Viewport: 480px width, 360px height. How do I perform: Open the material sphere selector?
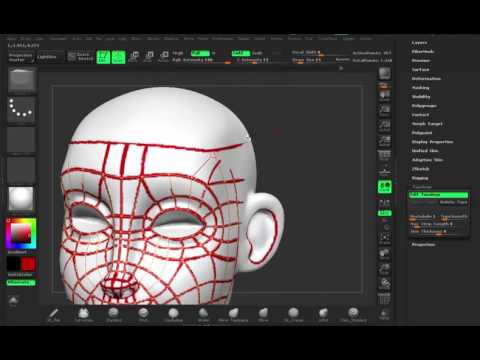pos(21,199)
